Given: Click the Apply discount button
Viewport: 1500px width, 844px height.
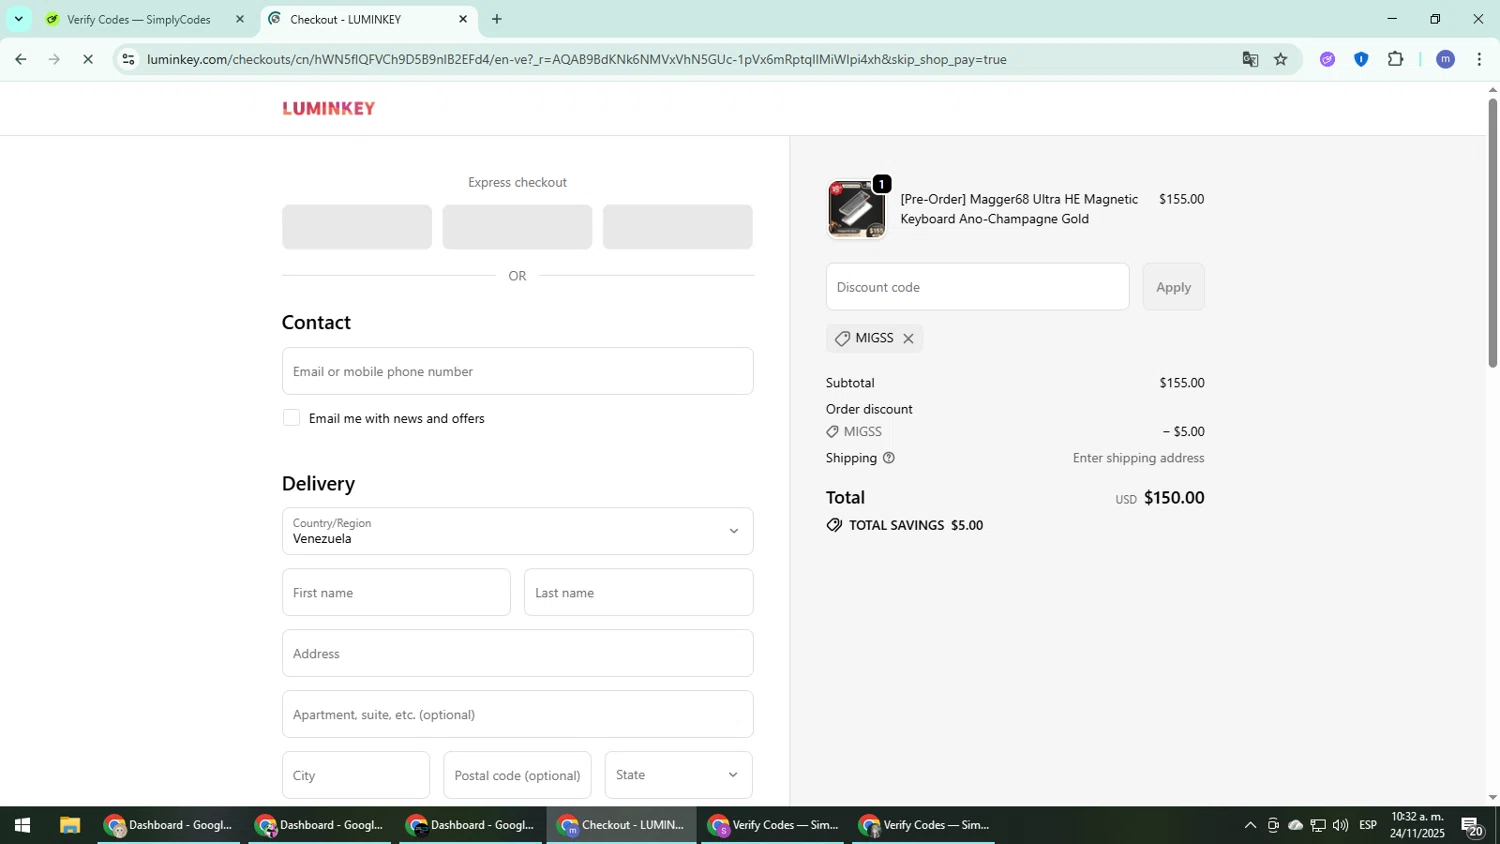Looking at the screenshot, I should coord(1173,287).
